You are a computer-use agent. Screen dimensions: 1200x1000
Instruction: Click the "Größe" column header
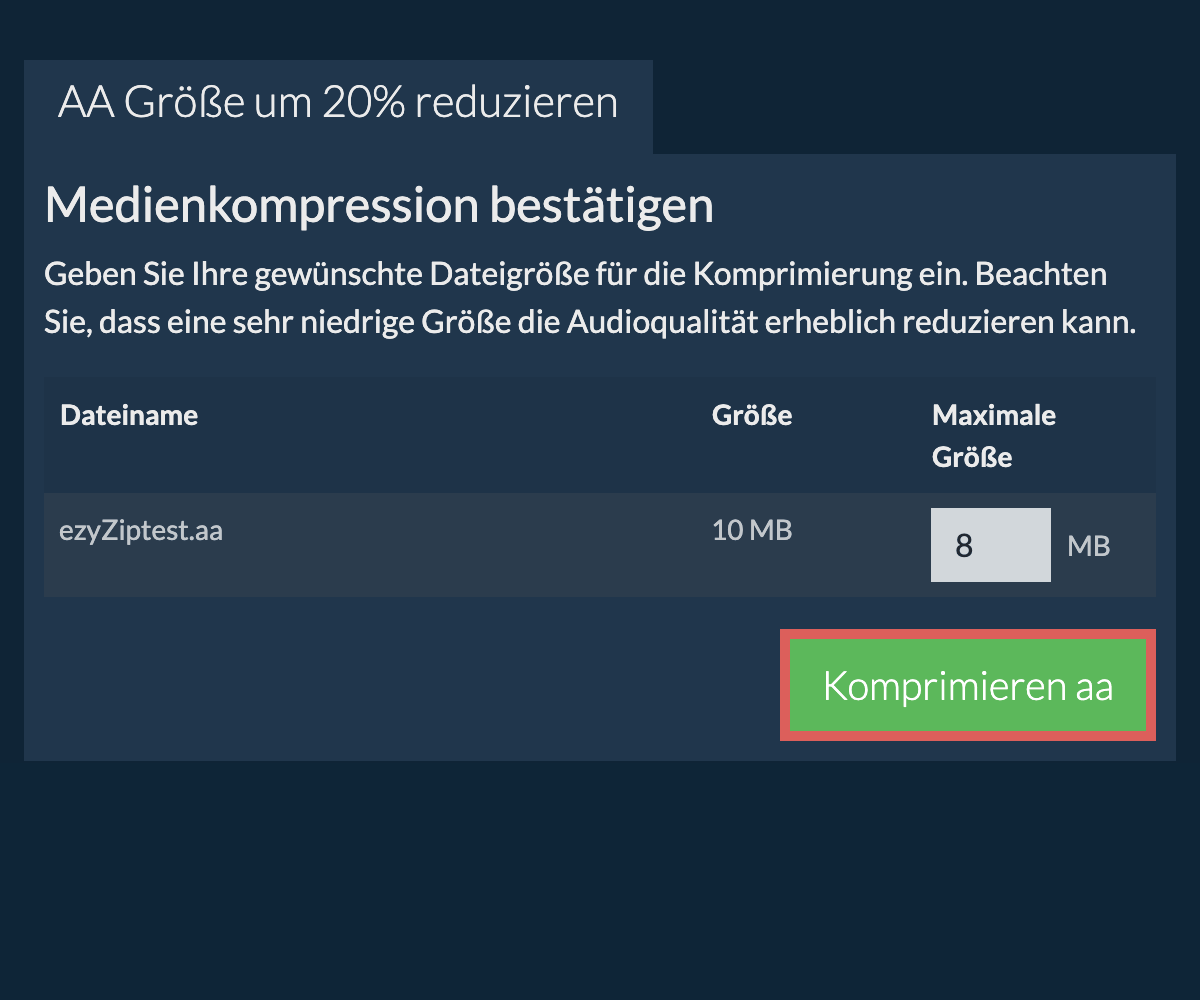coord(752,415)
